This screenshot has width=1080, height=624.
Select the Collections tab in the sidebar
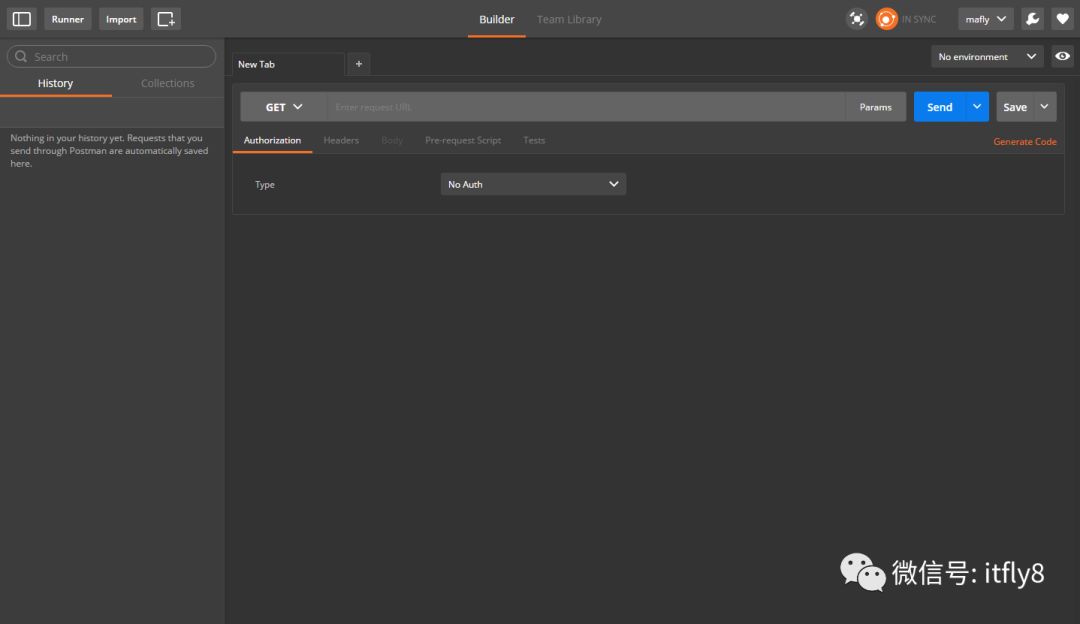coord(167,83)
